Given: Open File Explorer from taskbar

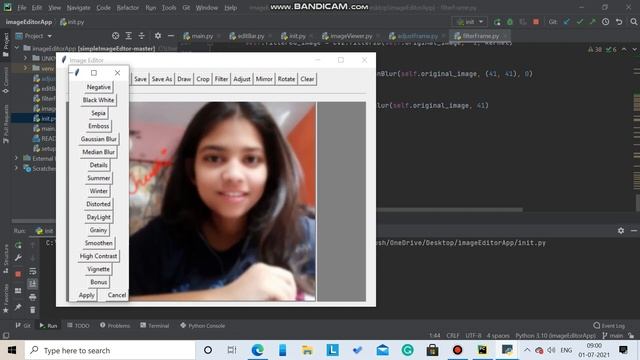Looking at the screenshot, I should pyautogui.click(x=307, y=350).
